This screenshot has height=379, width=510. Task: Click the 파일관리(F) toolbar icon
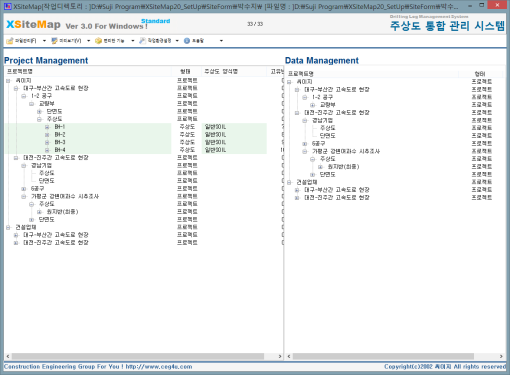[x=10, y=41]
